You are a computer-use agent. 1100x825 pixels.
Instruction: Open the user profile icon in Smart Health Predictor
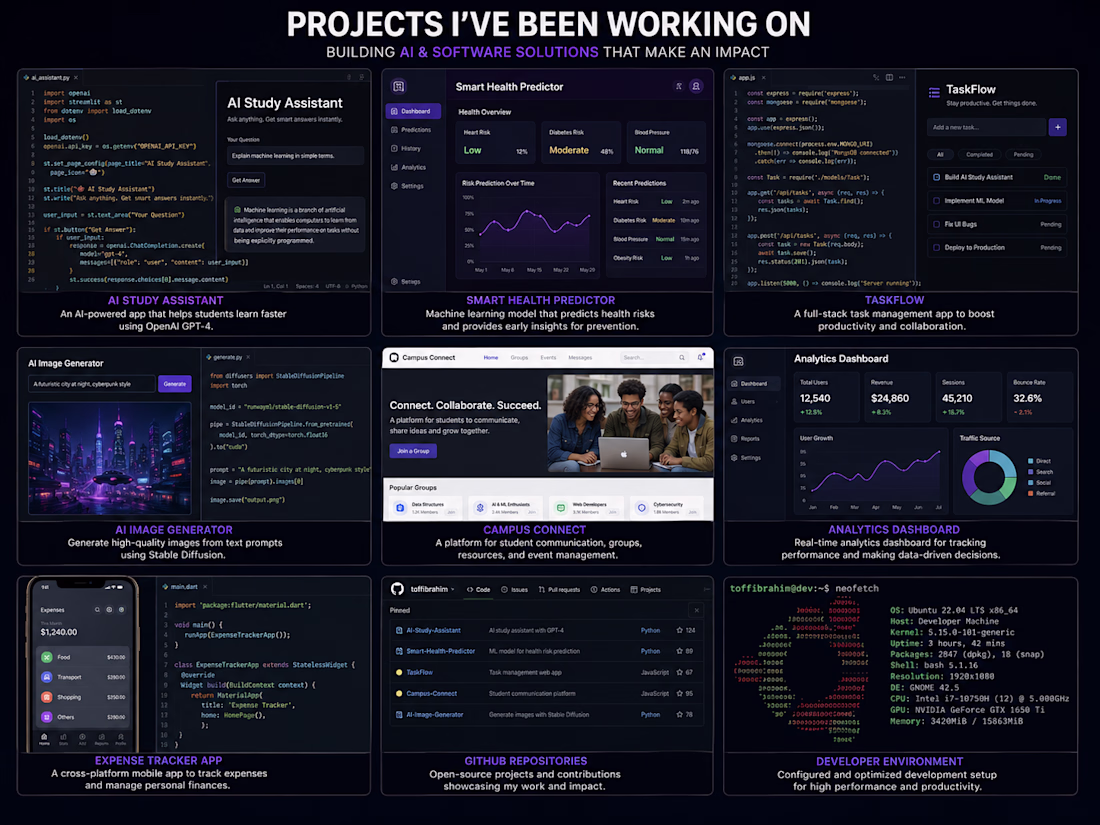[x=696, y=86]
